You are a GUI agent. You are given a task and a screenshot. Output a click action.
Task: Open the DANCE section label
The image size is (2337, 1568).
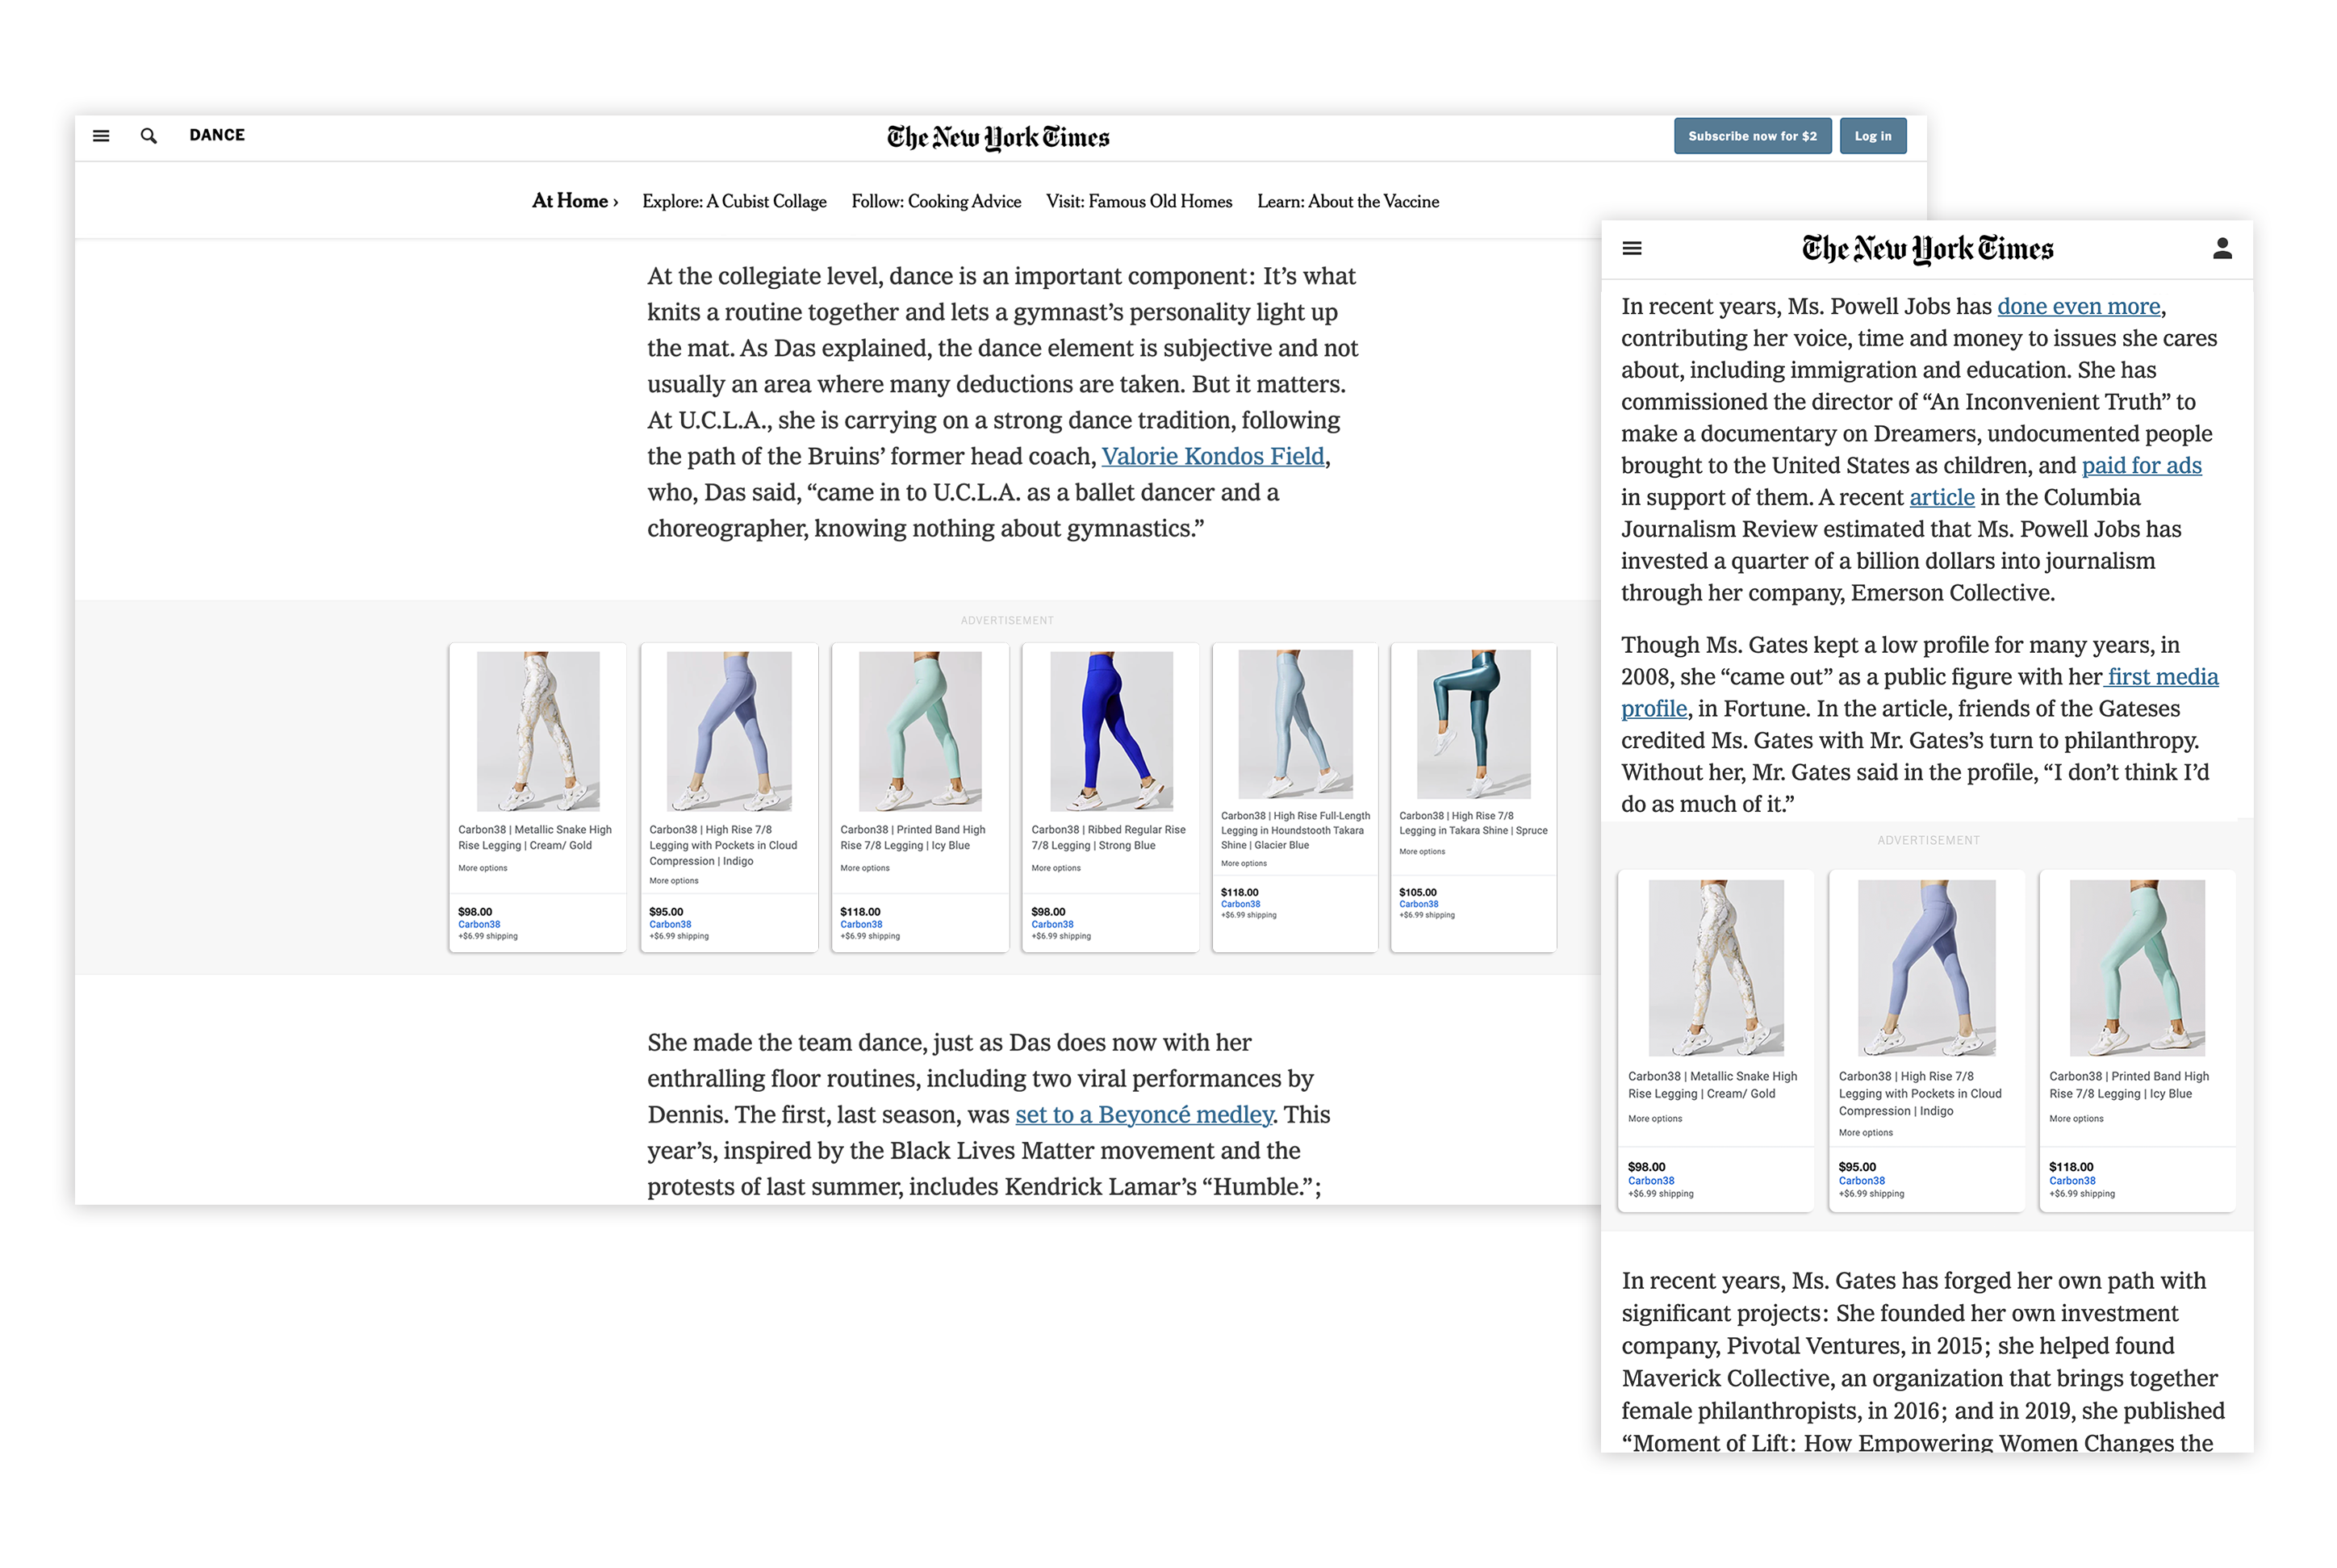[217, 135]
